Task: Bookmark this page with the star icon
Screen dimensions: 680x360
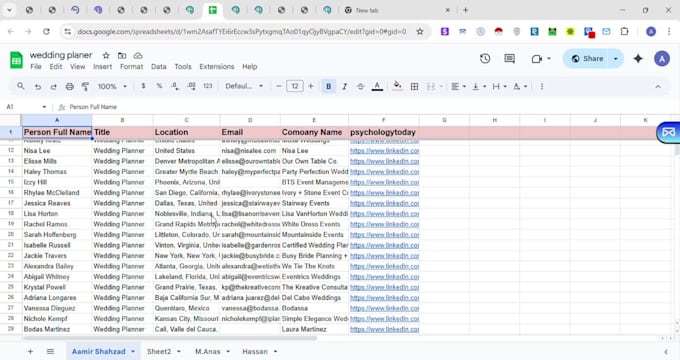Action: click(420, 32)
